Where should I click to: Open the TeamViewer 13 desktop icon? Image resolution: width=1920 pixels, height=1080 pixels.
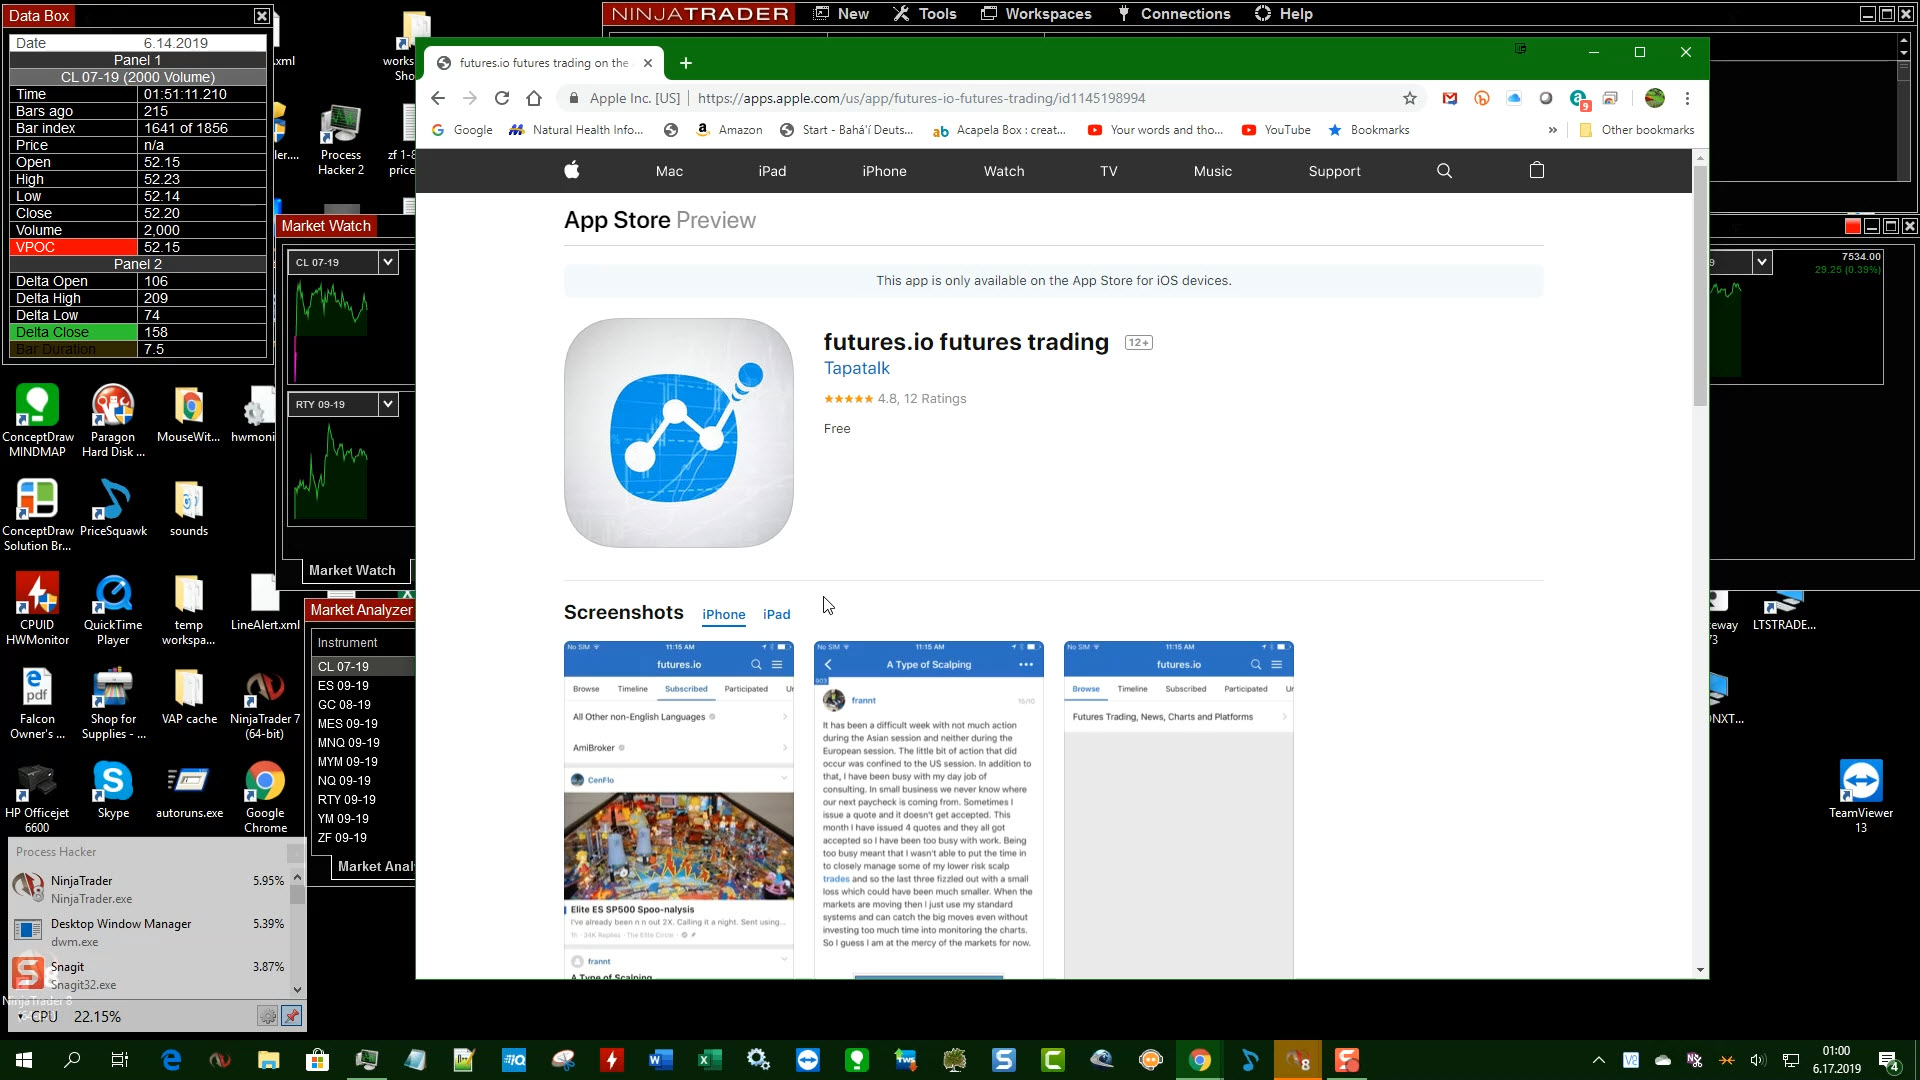(x=1861, y=797)
